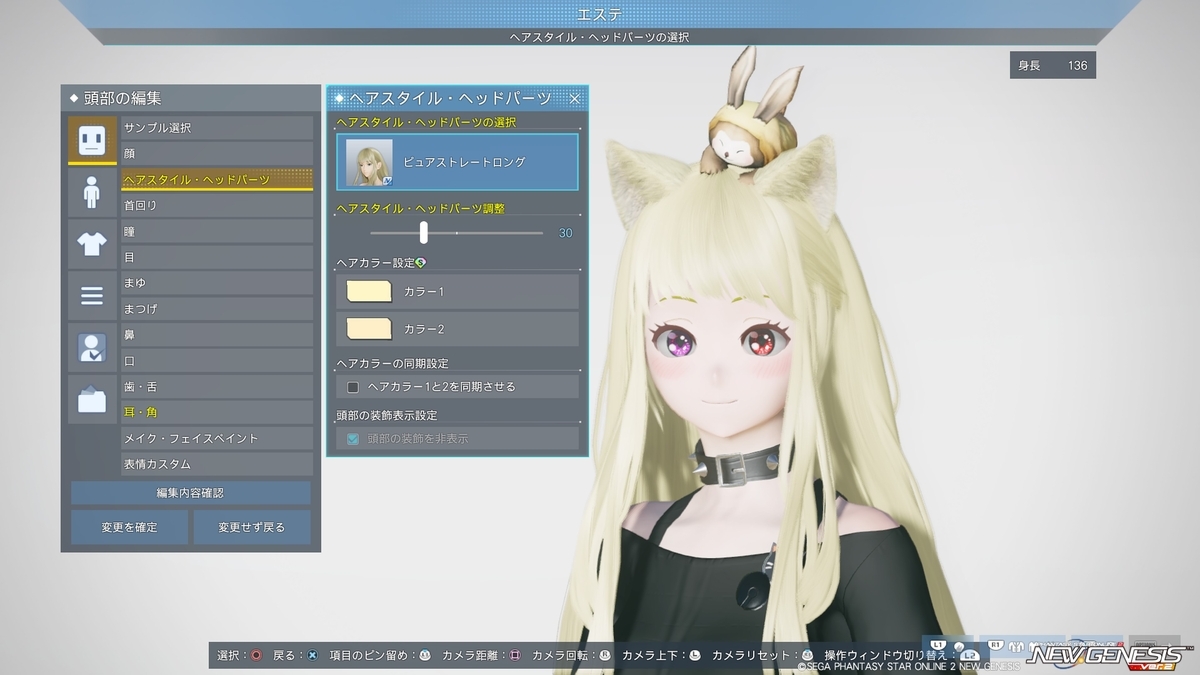Screen dimensions: 1200x675
Task: Click 変更せず戻る button
Action: (x=252, y=527)
